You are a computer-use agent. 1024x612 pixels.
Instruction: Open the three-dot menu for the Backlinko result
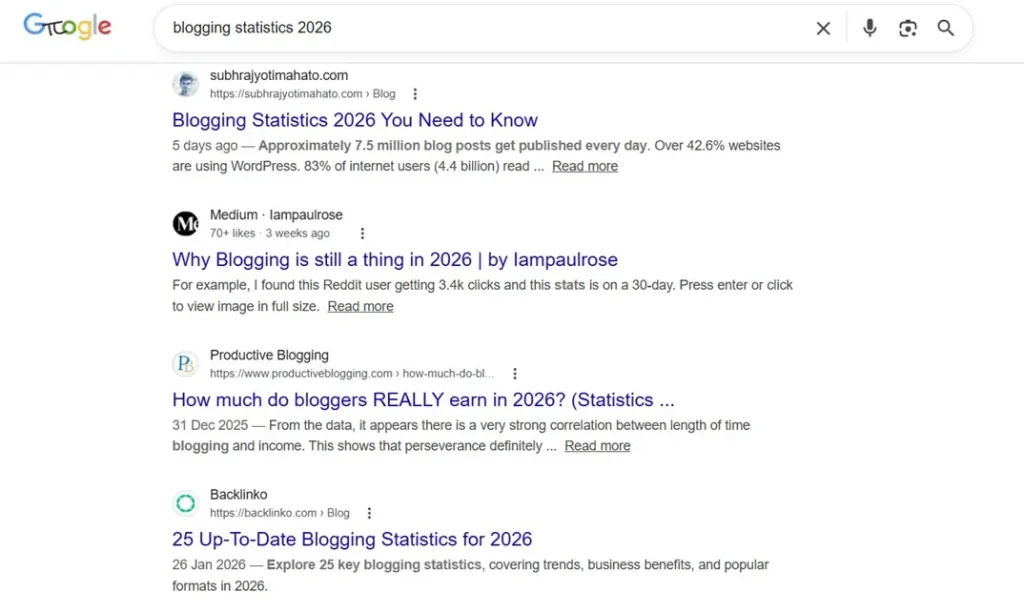[369, 512]
